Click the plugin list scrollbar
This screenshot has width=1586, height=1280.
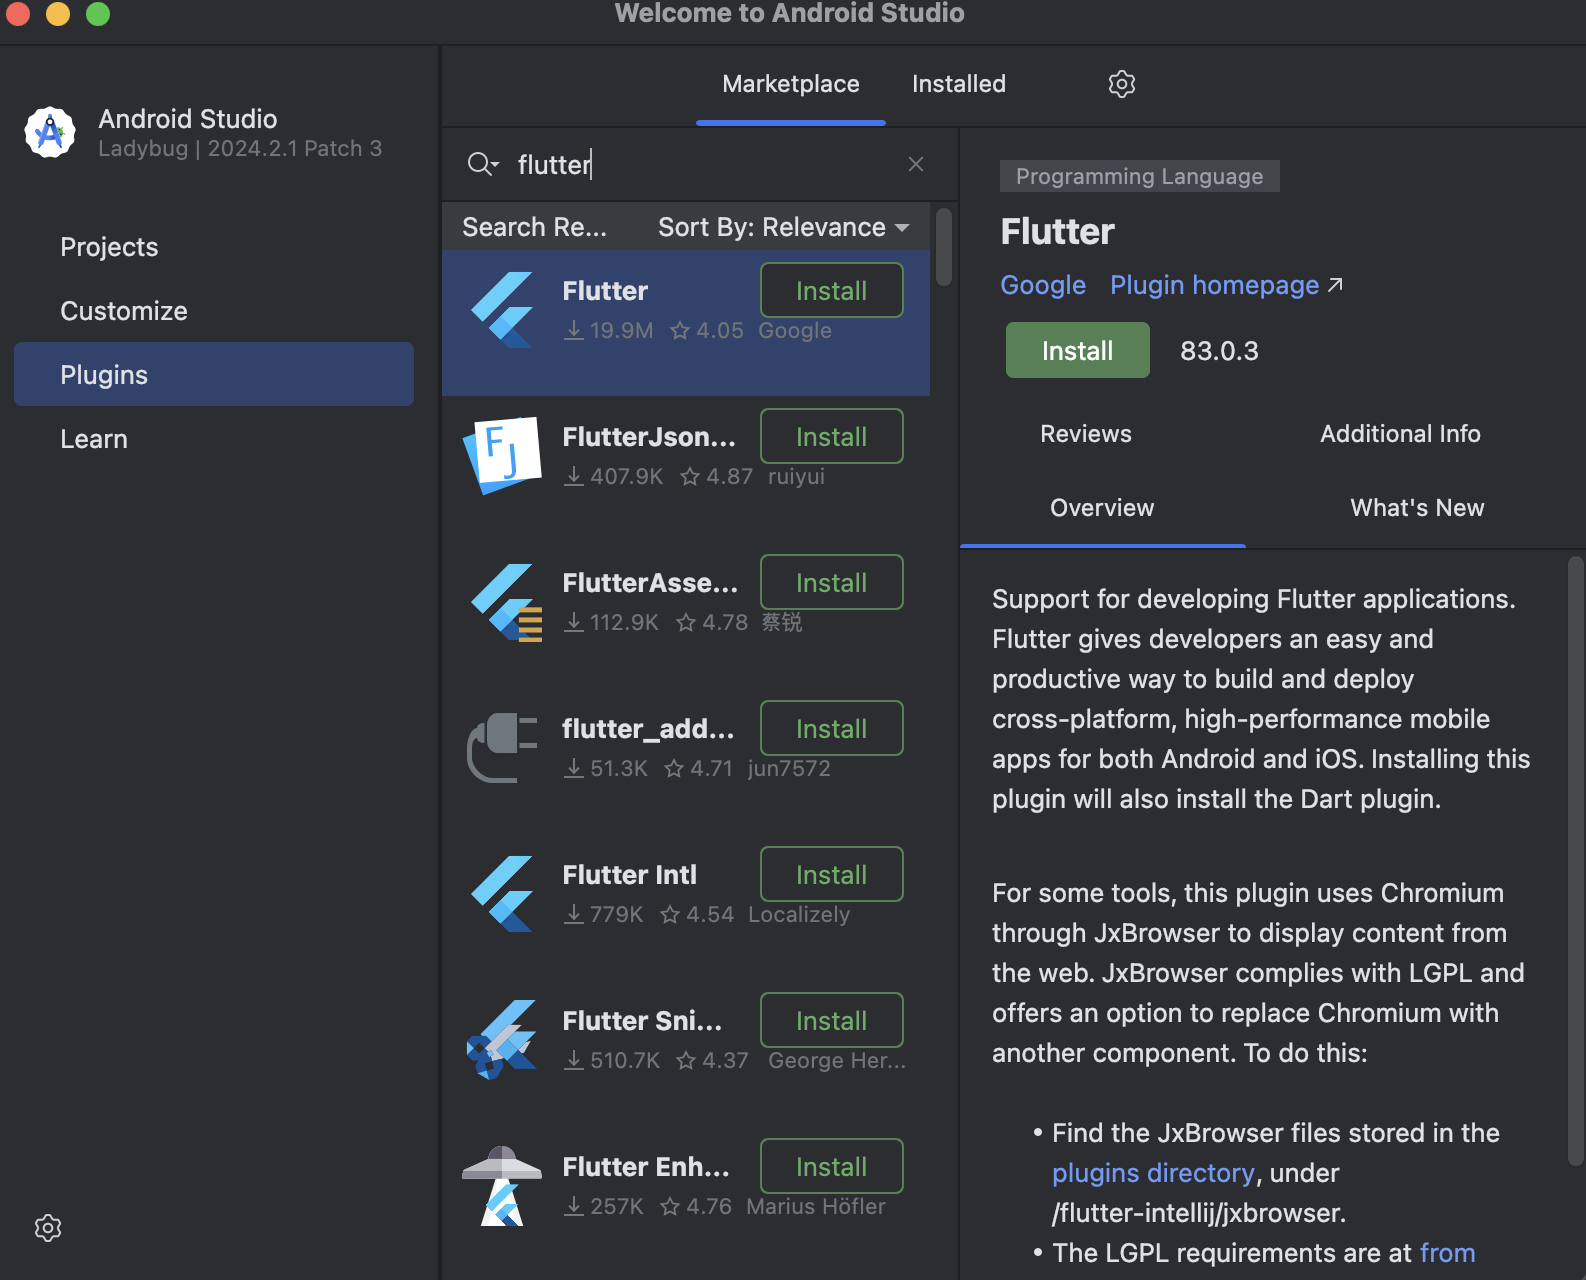click(x=944, y=246)
